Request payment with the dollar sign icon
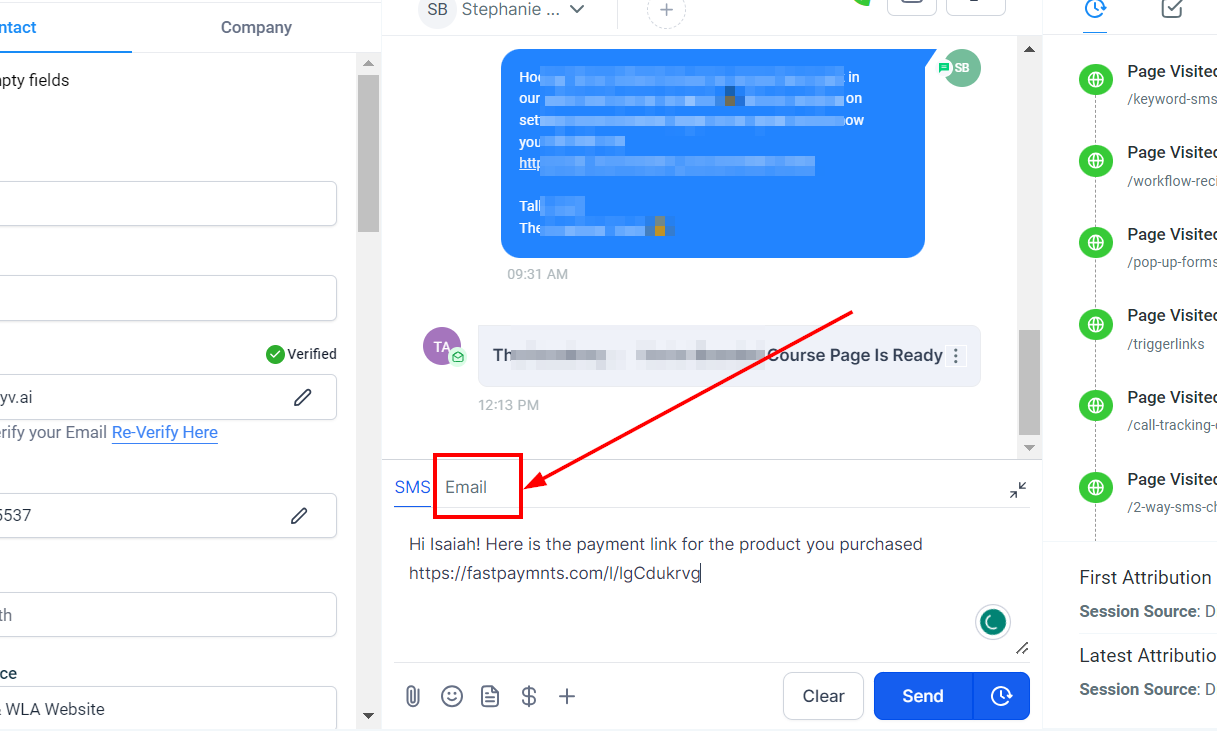This screenshot has height=731, width=1217. pos(530,696)
